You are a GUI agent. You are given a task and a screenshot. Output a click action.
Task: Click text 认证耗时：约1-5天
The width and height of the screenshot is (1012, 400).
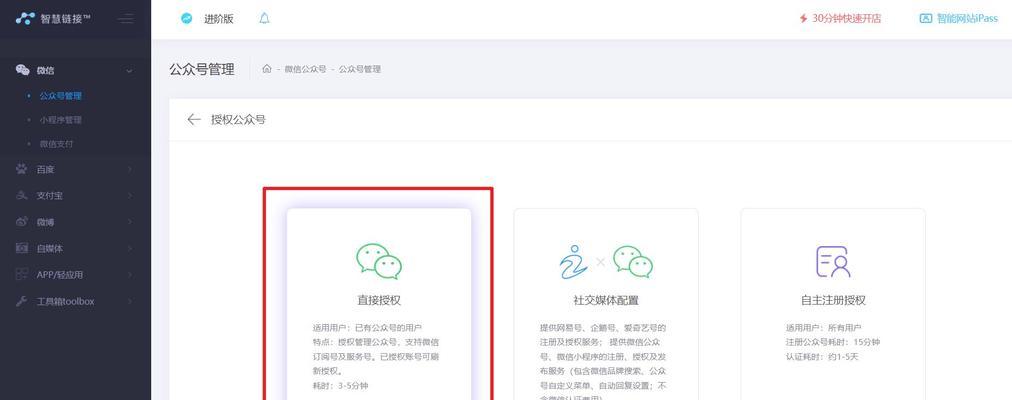point(822,357)
